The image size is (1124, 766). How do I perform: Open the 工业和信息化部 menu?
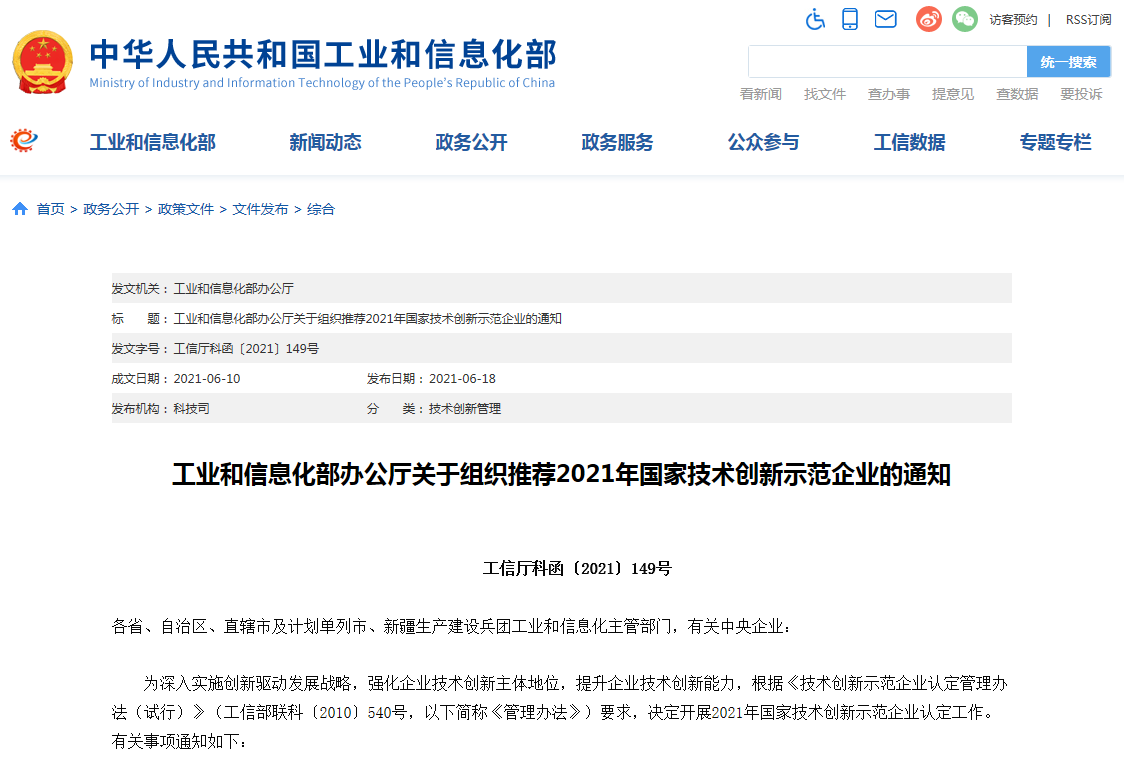pyautogui.click(x=153, y=142)
